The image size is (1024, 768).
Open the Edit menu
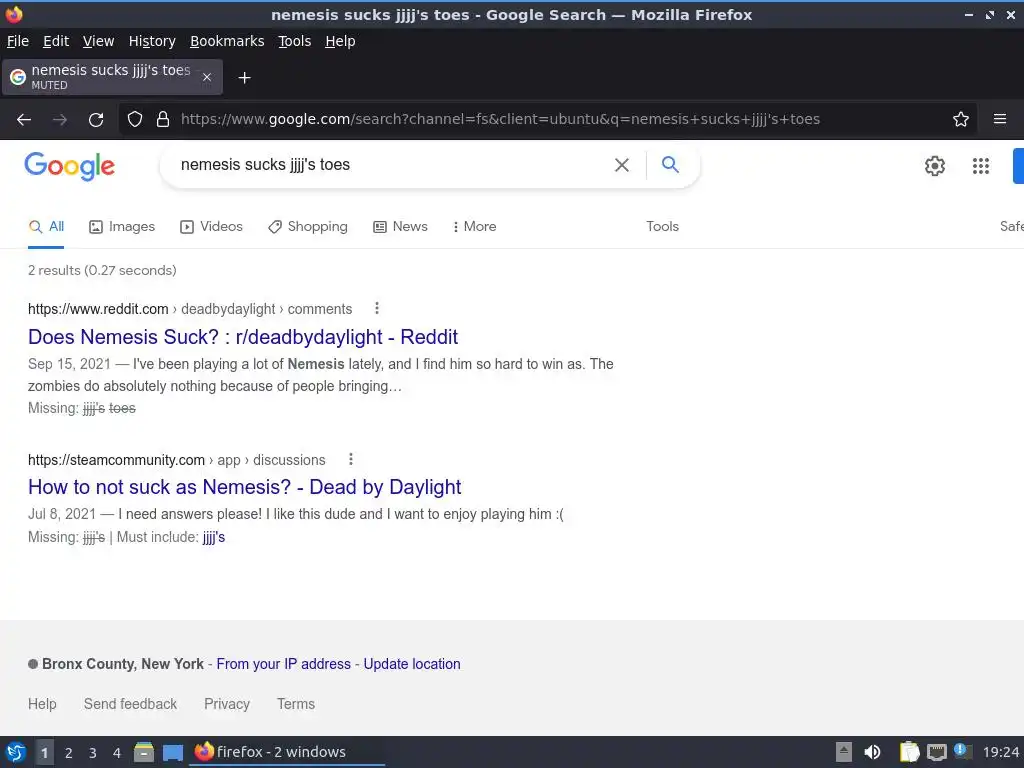tap(56, 41)
